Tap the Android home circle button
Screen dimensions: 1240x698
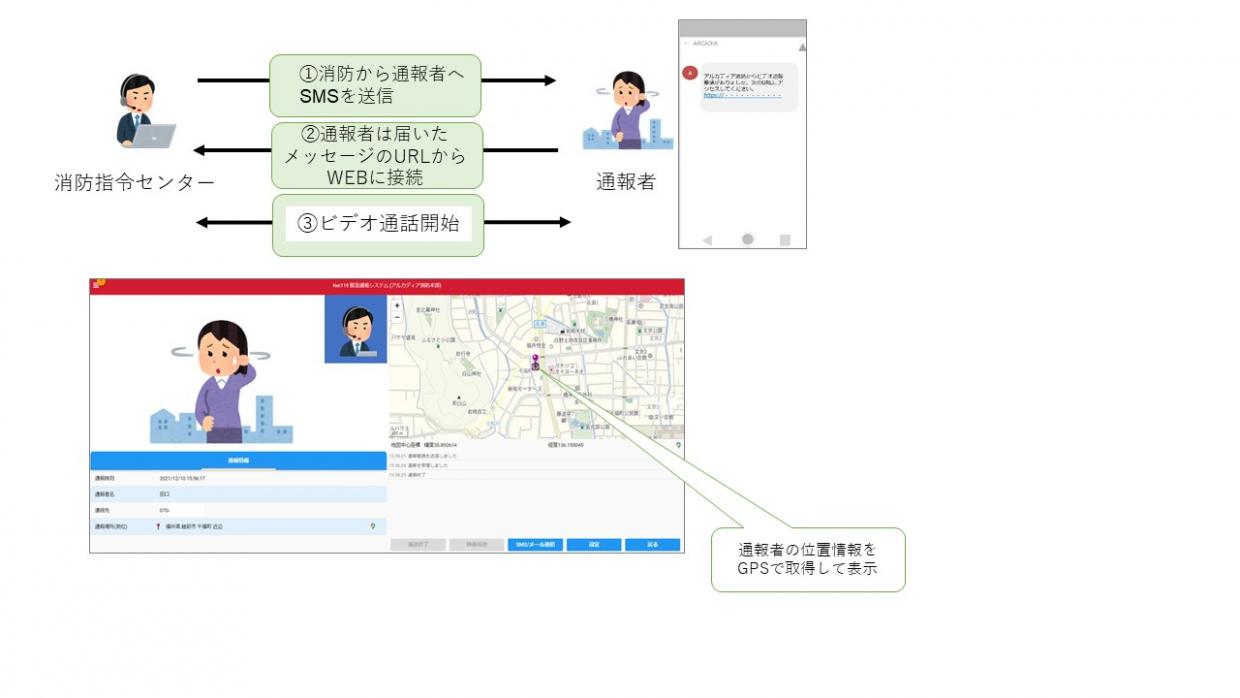point(747,240)
